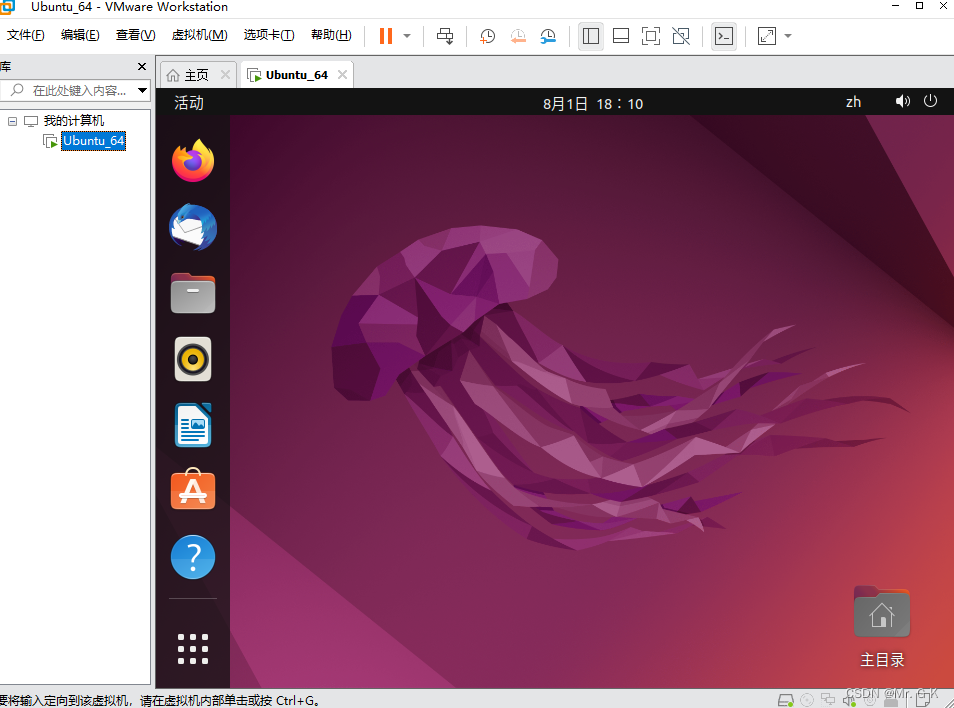Open the 虚拟机(M) menu
954x708 pixels.
point(200,35)
